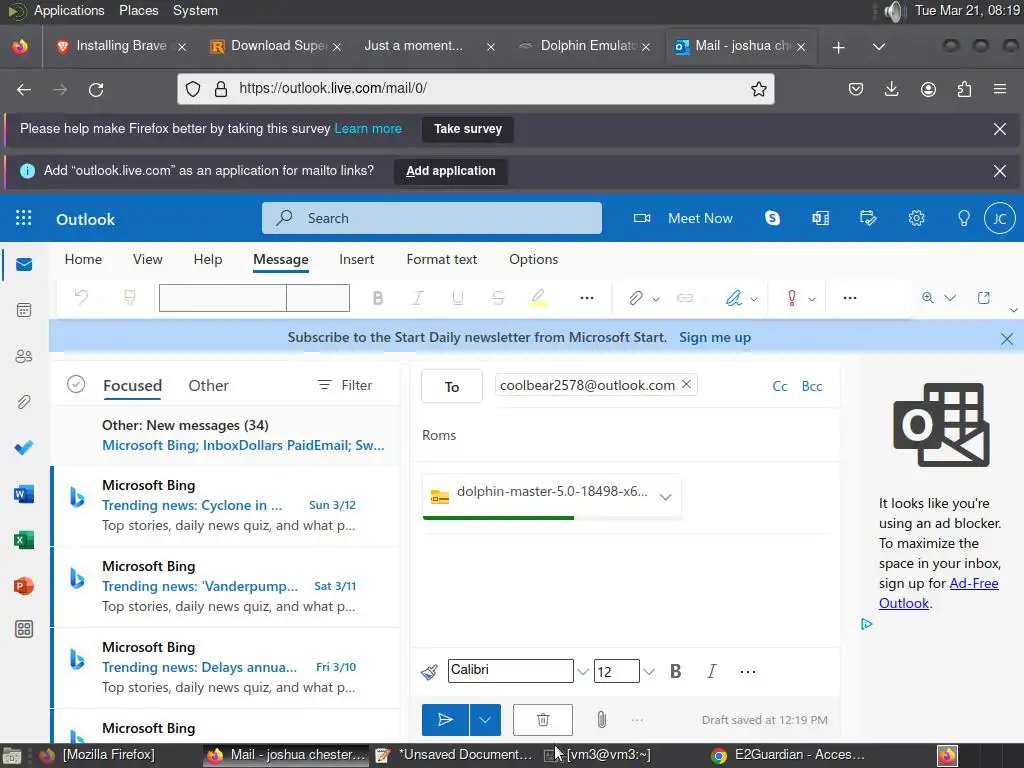Click the ribbon importance exclamation icon
The height and width of the screenshot is (768, 1024).
[792, 298]
